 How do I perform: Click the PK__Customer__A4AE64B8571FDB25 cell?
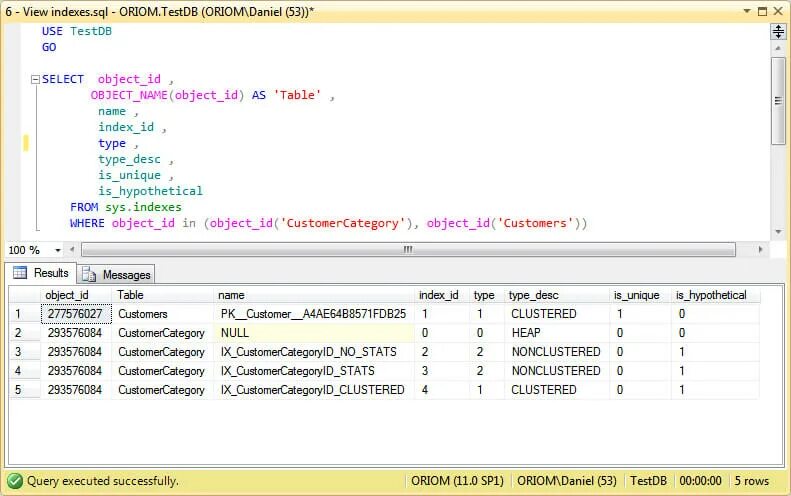coord(314,314)
